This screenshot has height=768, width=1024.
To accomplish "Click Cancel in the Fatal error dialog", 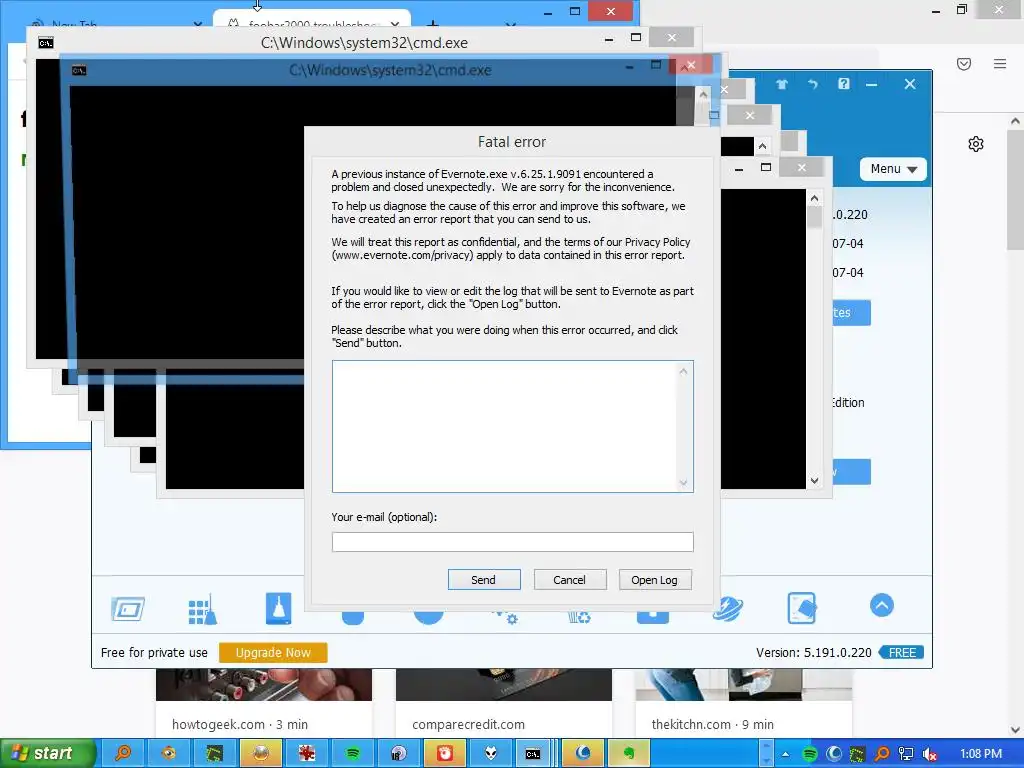I will [569, 579].
